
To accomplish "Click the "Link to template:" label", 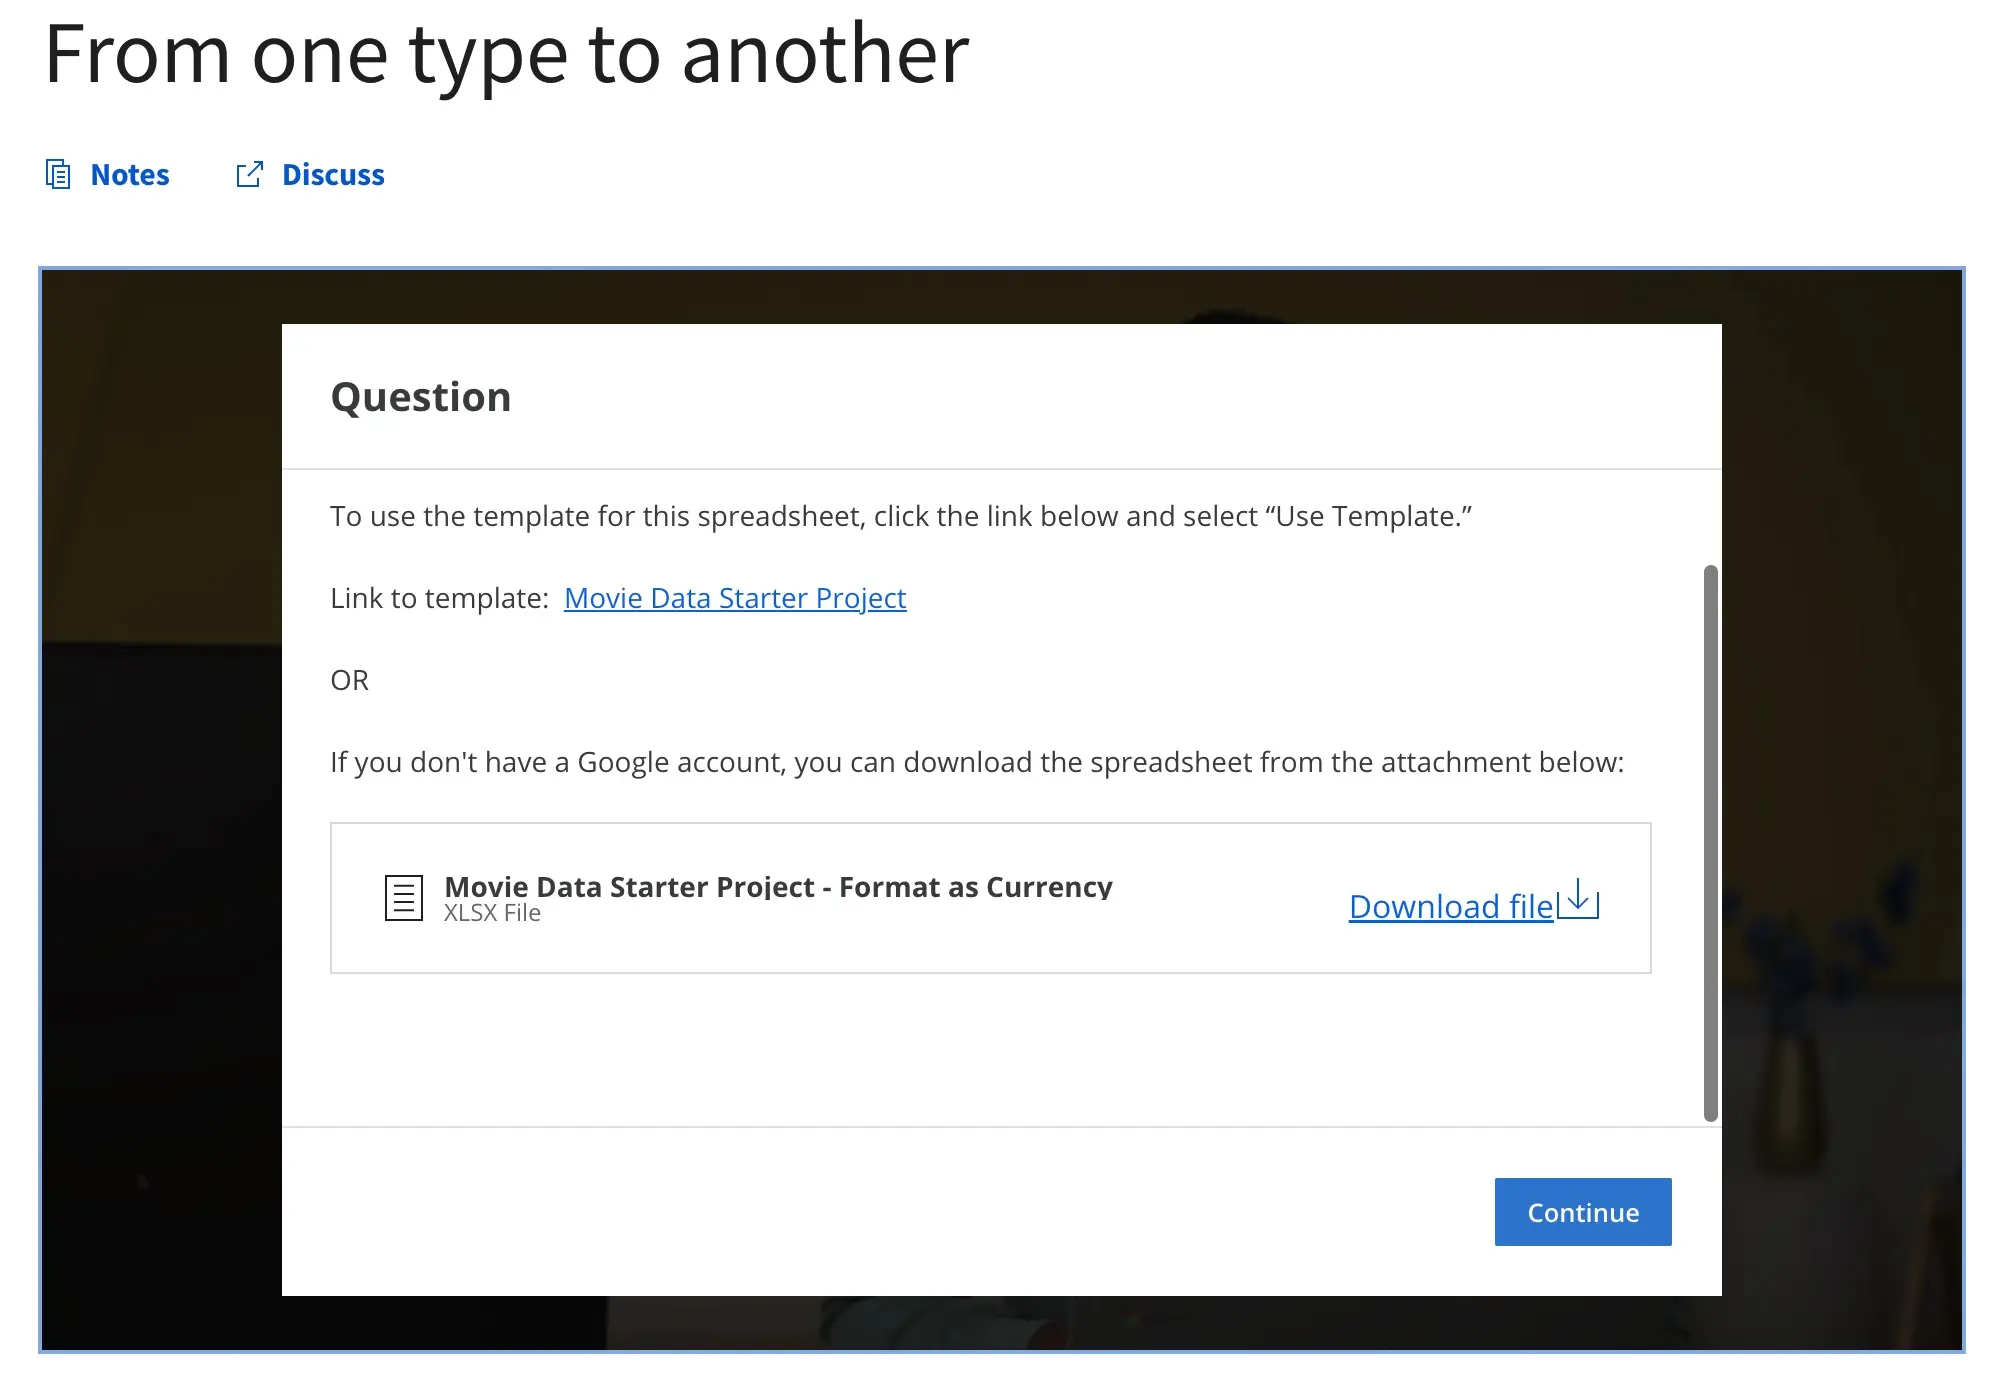I will (x=440, y=598).
